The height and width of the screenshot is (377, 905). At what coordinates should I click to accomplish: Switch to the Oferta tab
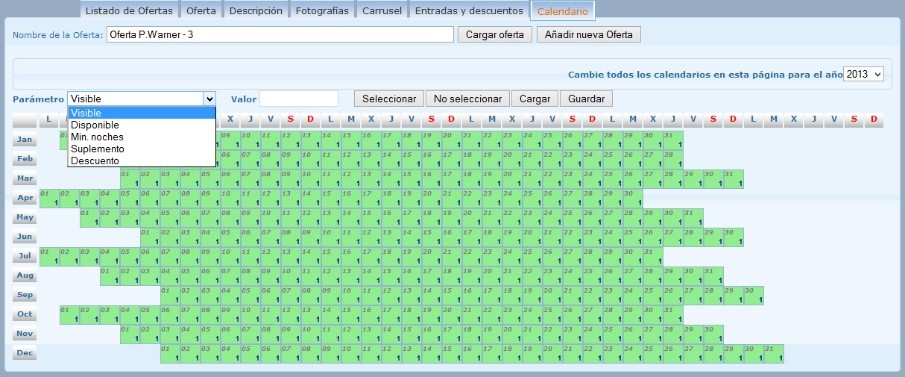(x=201, y=10)
